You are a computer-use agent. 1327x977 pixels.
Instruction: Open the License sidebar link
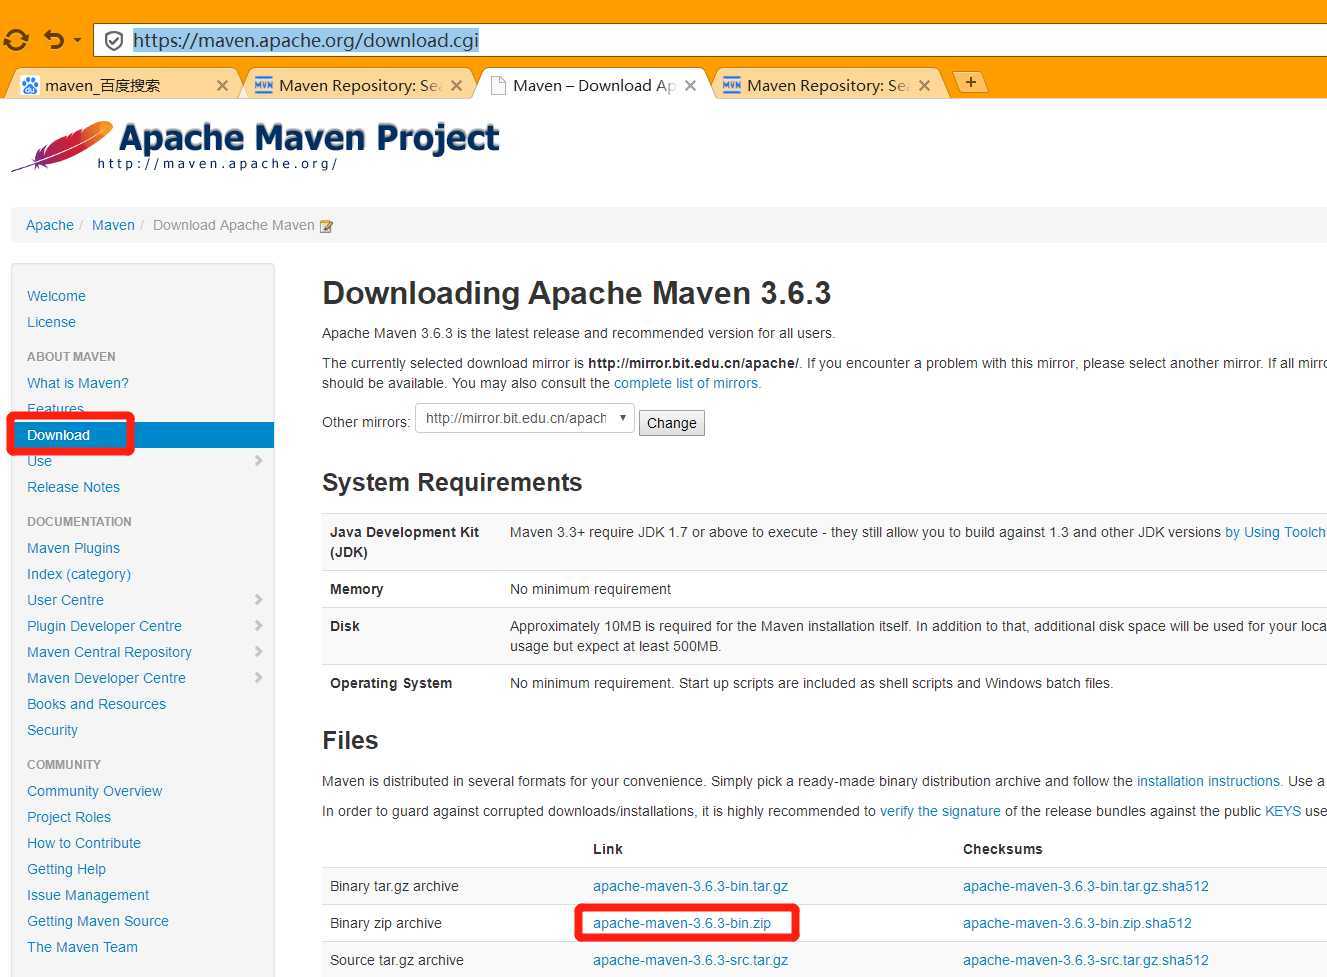click(x=51, y=322)
